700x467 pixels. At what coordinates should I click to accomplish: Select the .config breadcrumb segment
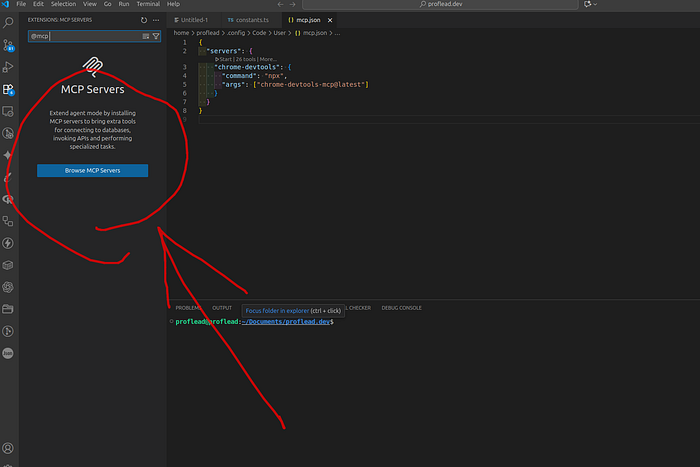(236, 33)
